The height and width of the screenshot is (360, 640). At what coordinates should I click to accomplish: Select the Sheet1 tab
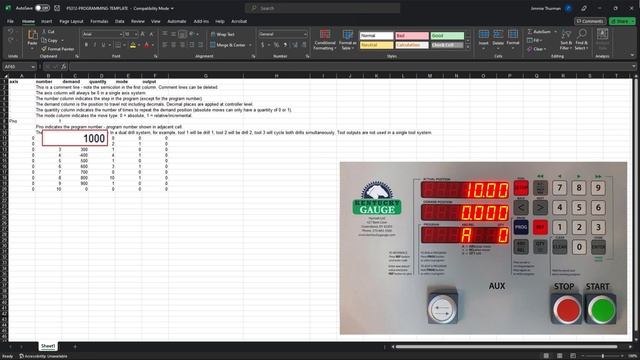(x=48, y=346)
